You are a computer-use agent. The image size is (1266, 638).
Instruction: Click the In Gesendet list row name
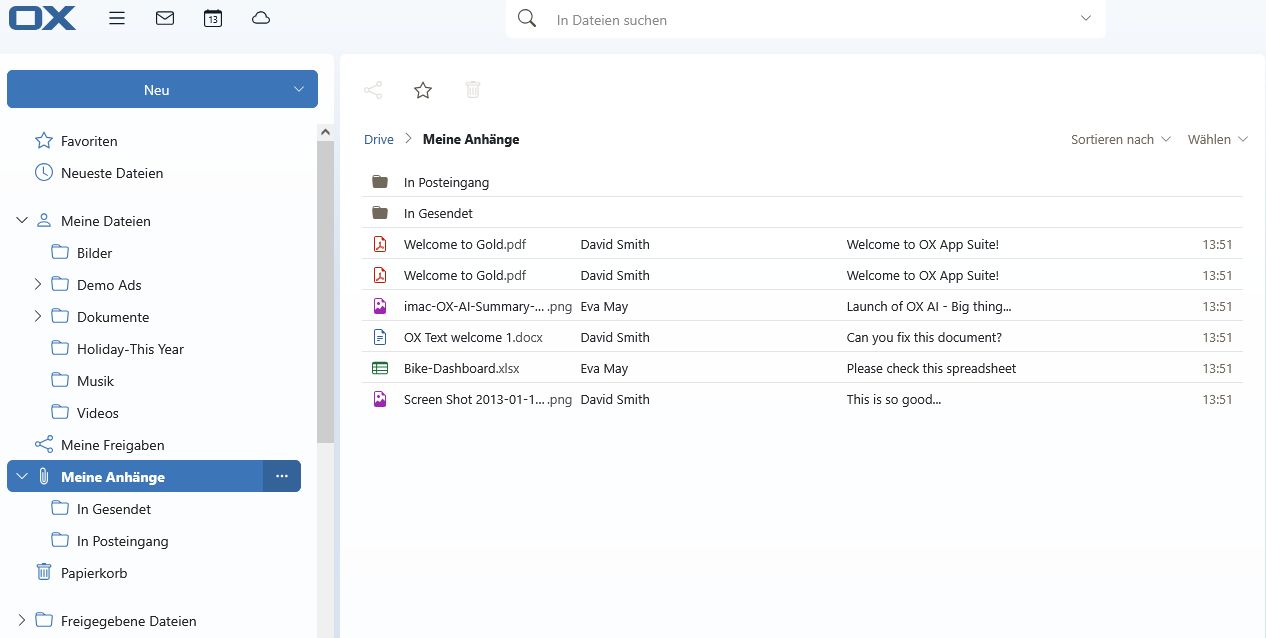pos(438,213)
